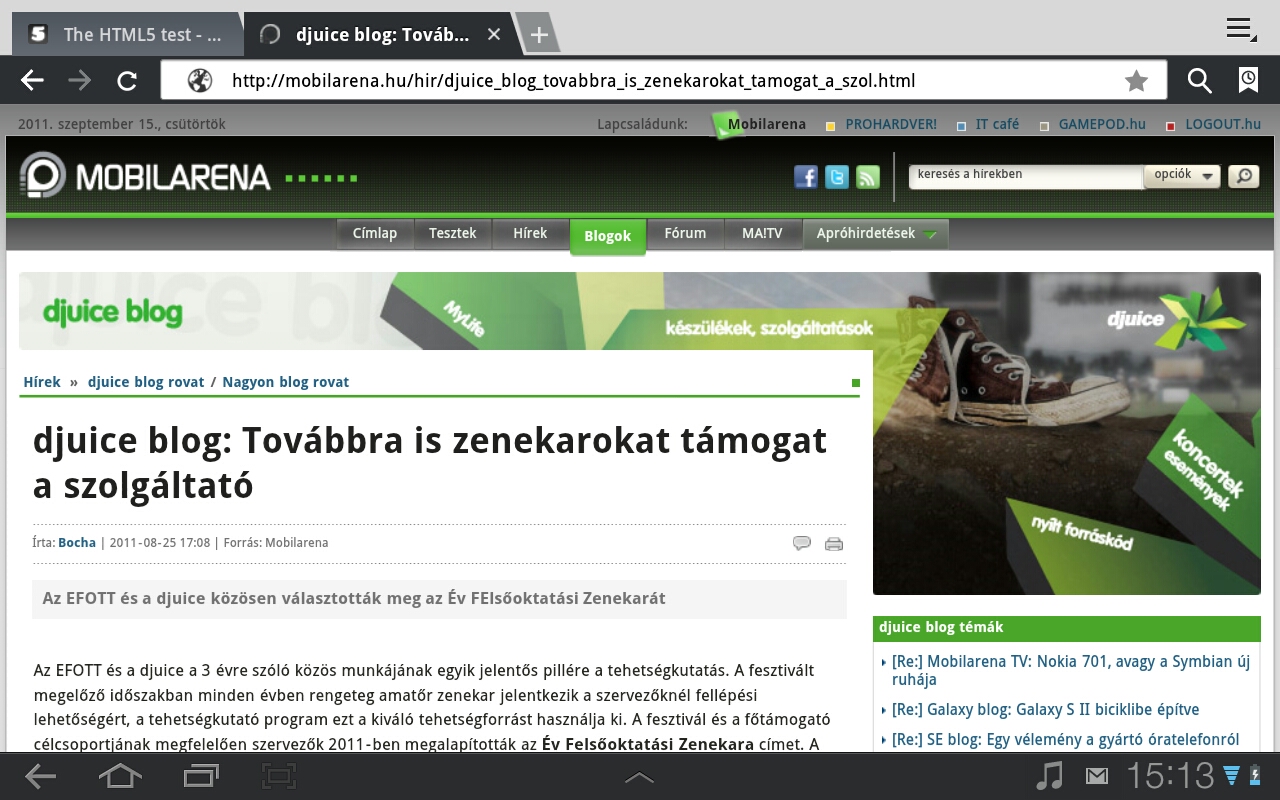Select the Blogok menu item
Image resolution: width=1280 pixels, height=800 pixels.
(608, 236)
